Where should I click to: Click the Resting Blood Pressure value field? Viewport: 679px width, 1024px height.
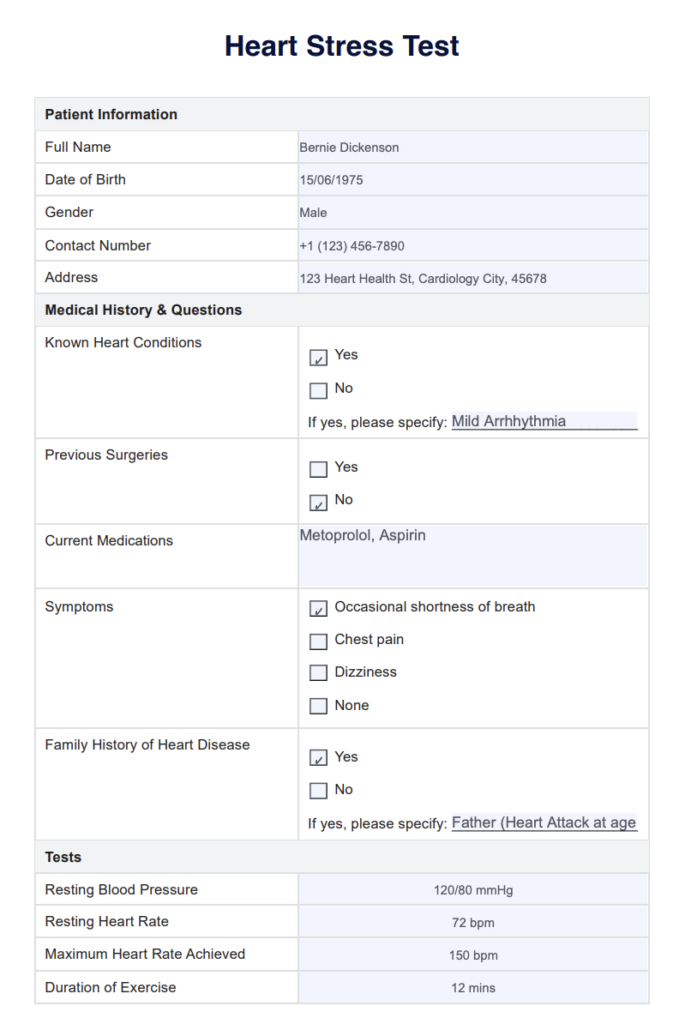473,890
